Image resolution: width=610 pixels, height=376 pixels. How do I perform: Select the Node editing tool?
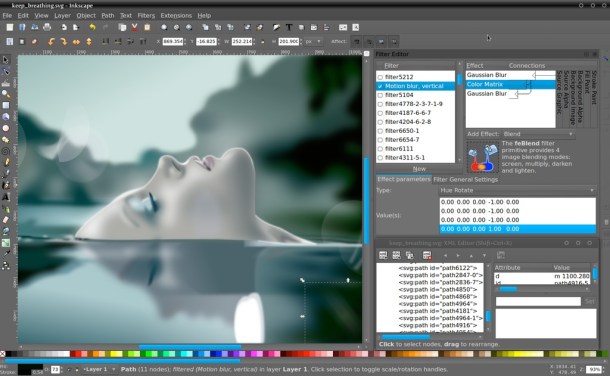tap(5, 71)
